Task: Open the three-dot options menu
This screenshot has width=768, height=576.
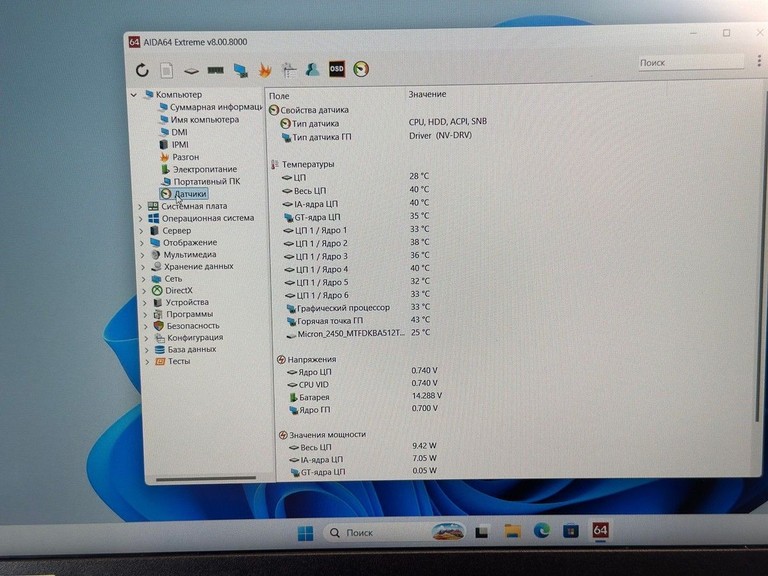Action: click(x=759, y=61)
